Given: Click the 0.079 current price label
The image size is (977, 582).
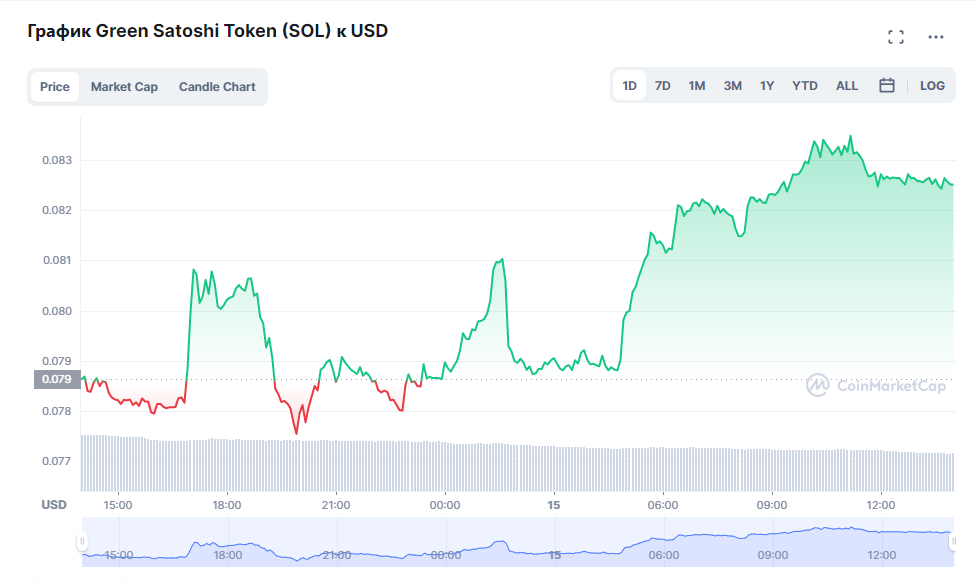Looking at the screenshot, I should pos(57,379).
